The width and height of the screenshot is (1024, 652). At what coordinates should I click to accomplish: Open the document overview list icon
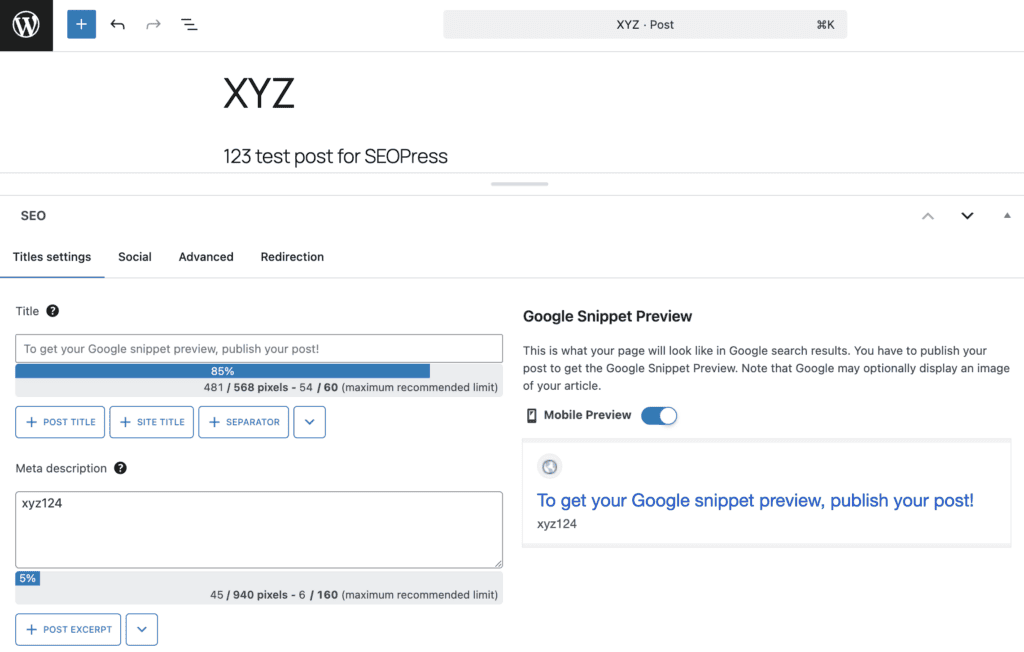(189, 25)
